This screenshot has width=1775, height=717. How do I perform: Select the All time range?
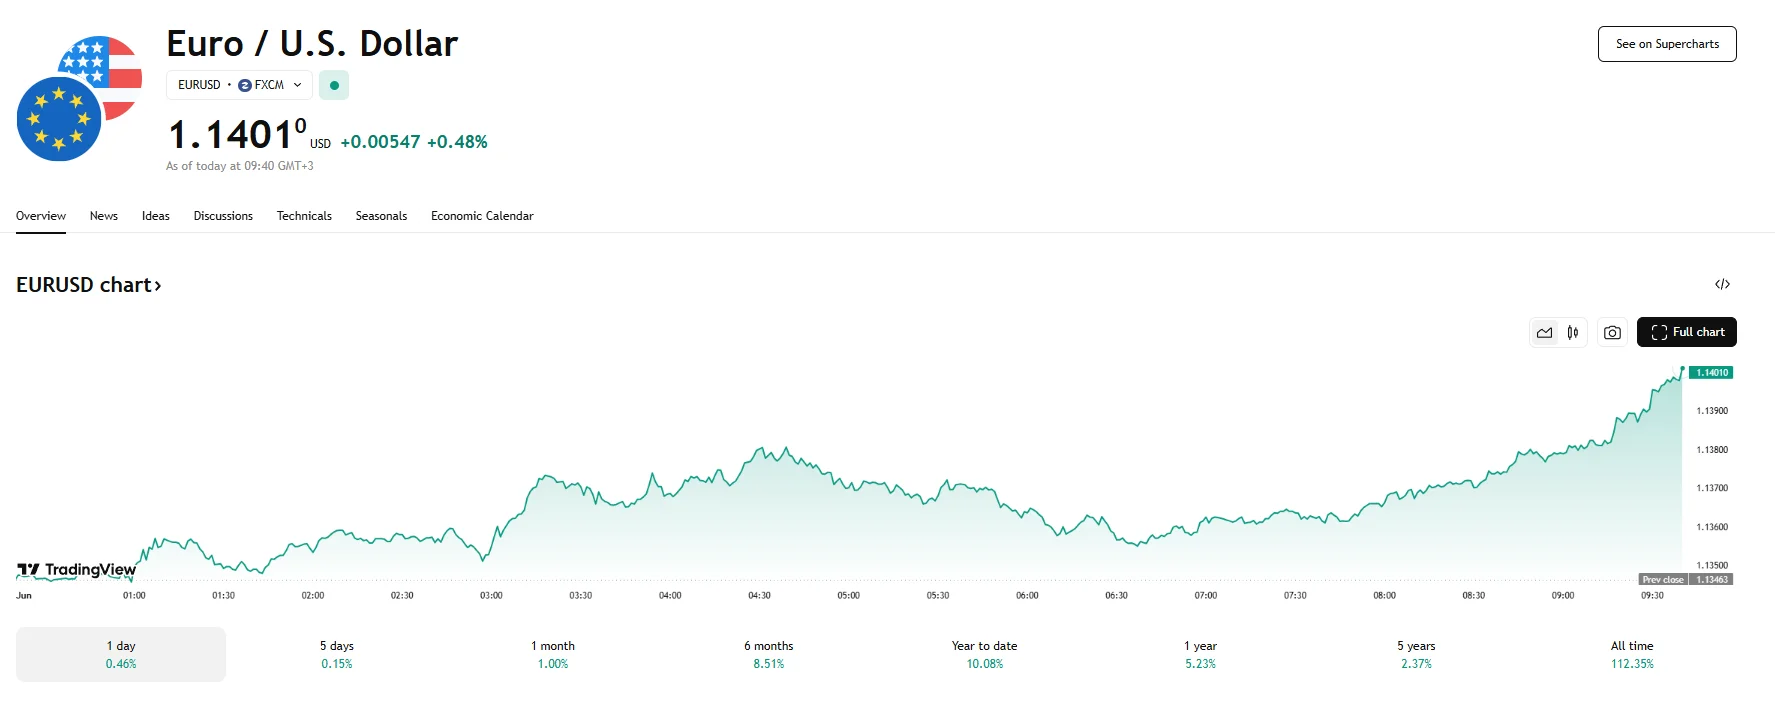(x=1632, y=654)
